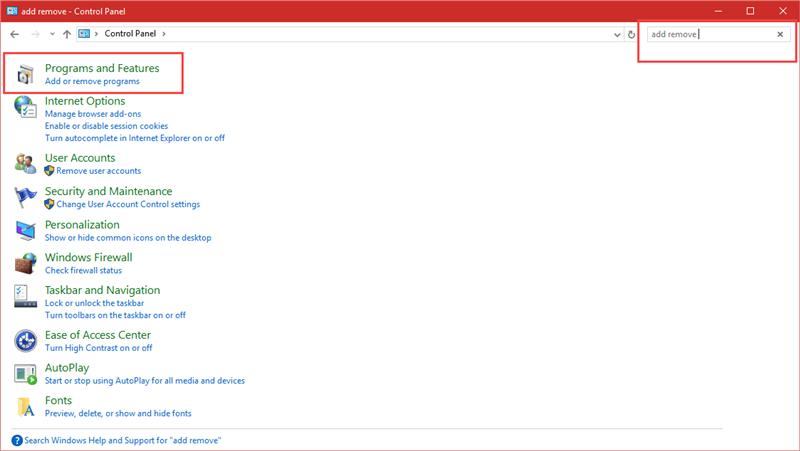This screenshot has height=451, width=800.
Task: Click the shield icon beside Change User Account Control
Action: [x=49, y=204]
